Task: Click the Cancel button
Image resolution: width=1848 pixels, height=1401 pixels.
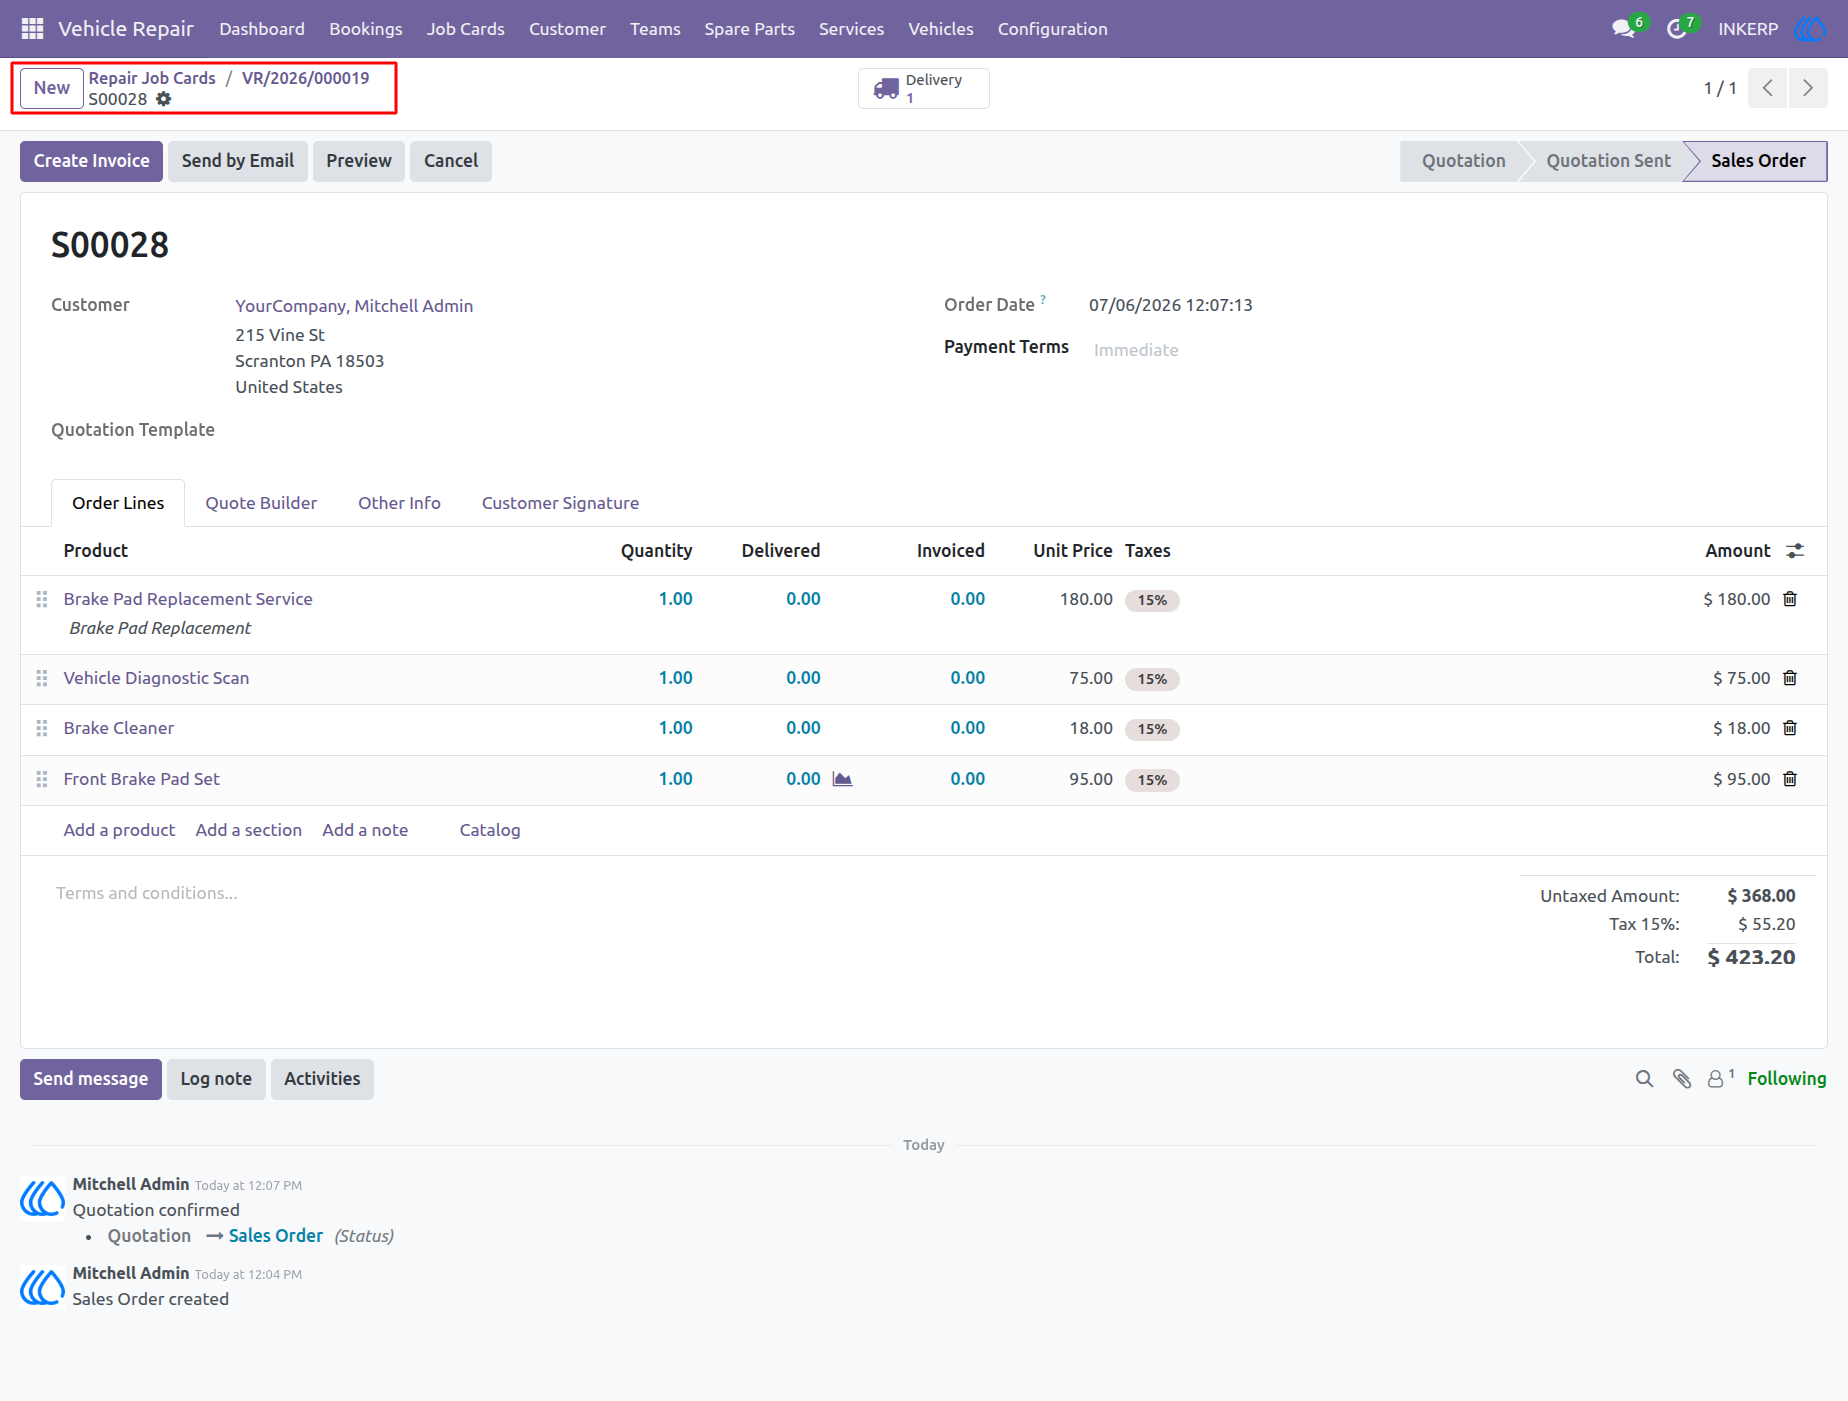Action: (451, 161)
